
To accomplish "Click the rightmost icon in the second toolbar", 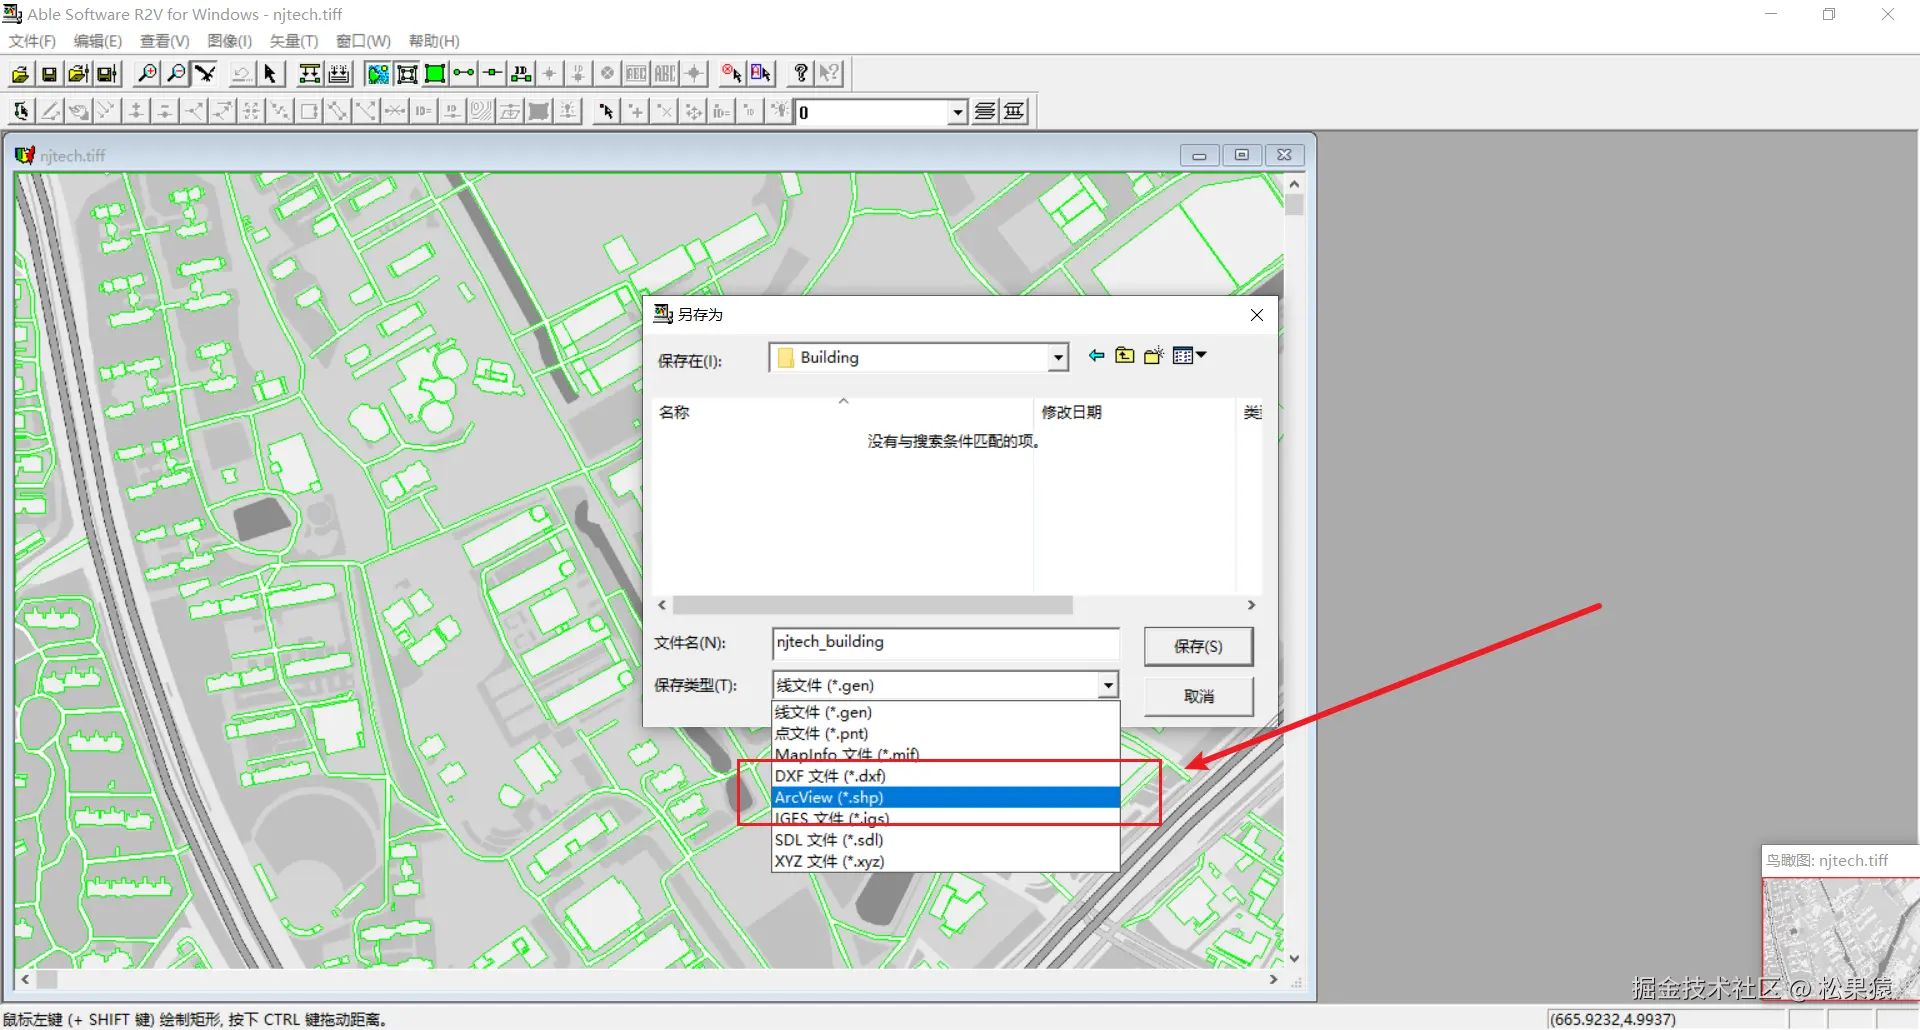I will click(x=1014, y=111).
